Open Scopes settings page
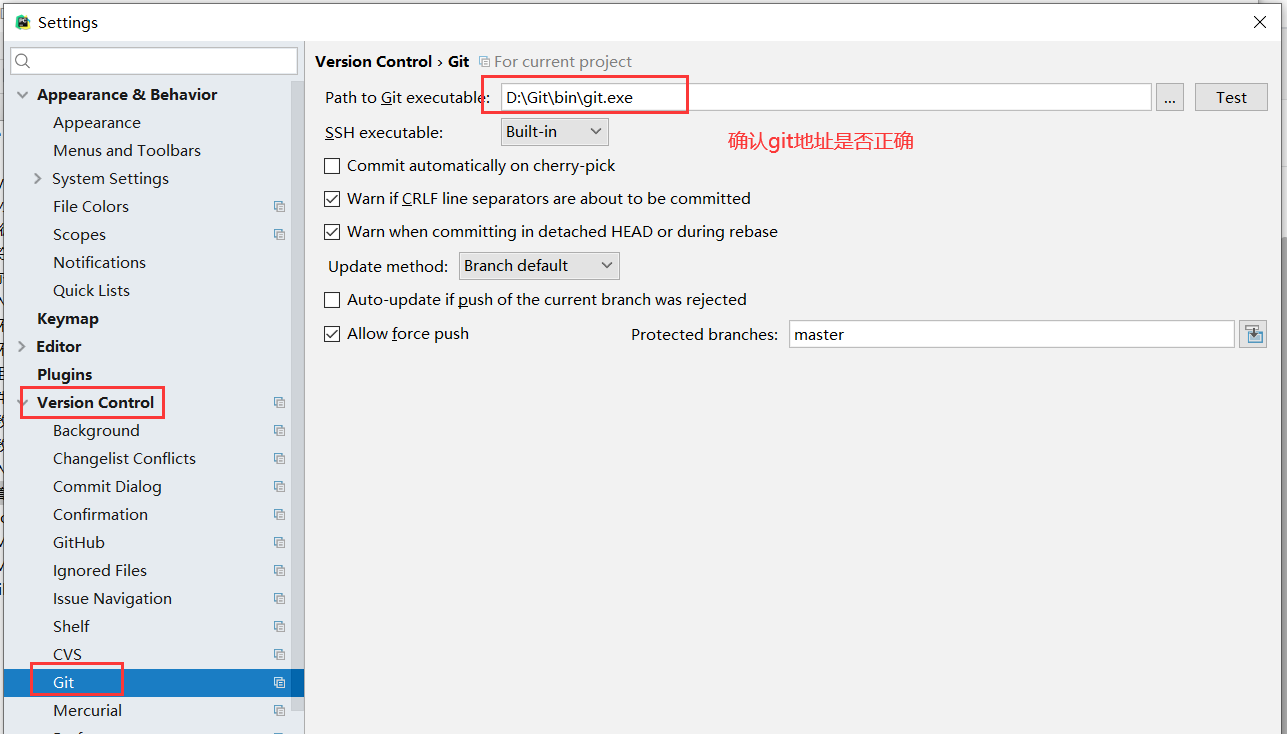1287x734 pixels. point(79,235)
